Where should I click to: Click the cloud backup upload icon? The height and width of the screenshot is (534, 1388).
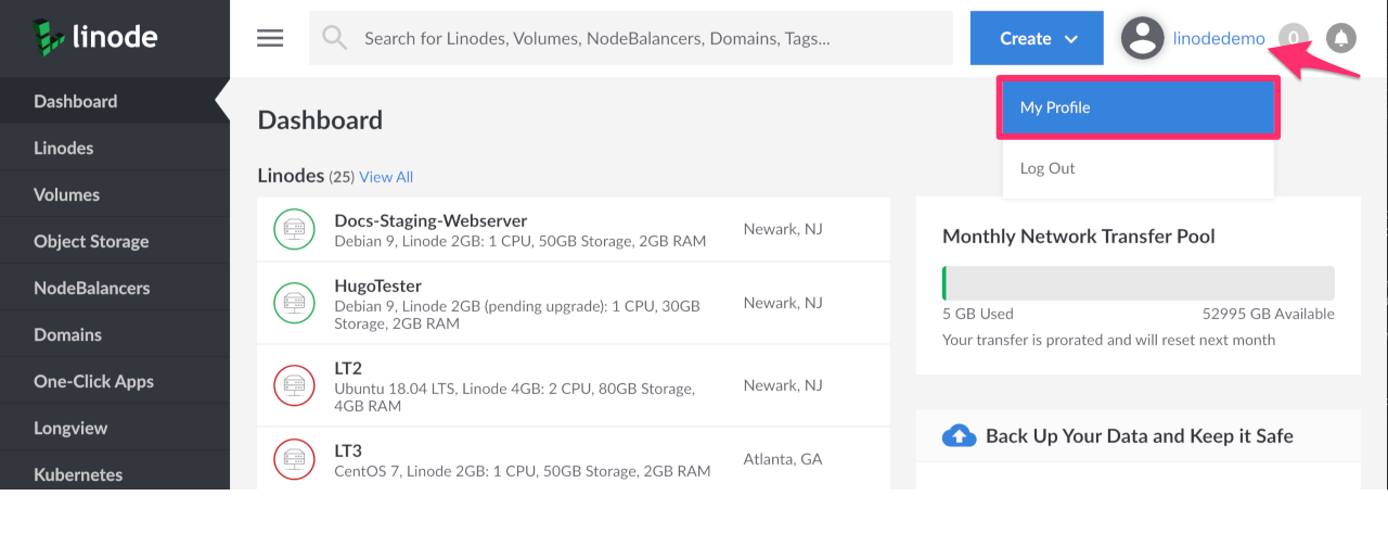click(959, 436)
